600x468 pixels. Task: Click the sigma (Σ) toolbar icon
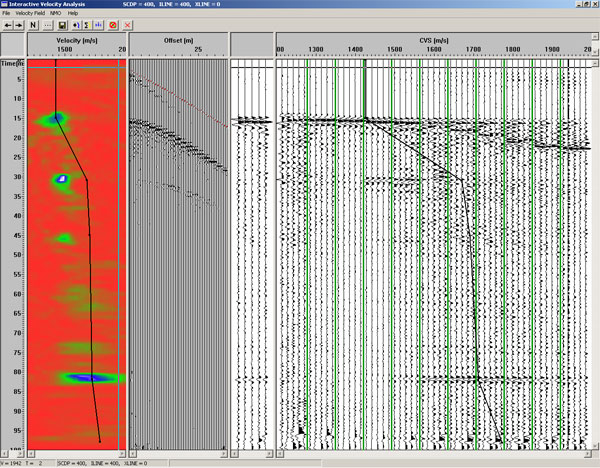[x=88, y=23]
